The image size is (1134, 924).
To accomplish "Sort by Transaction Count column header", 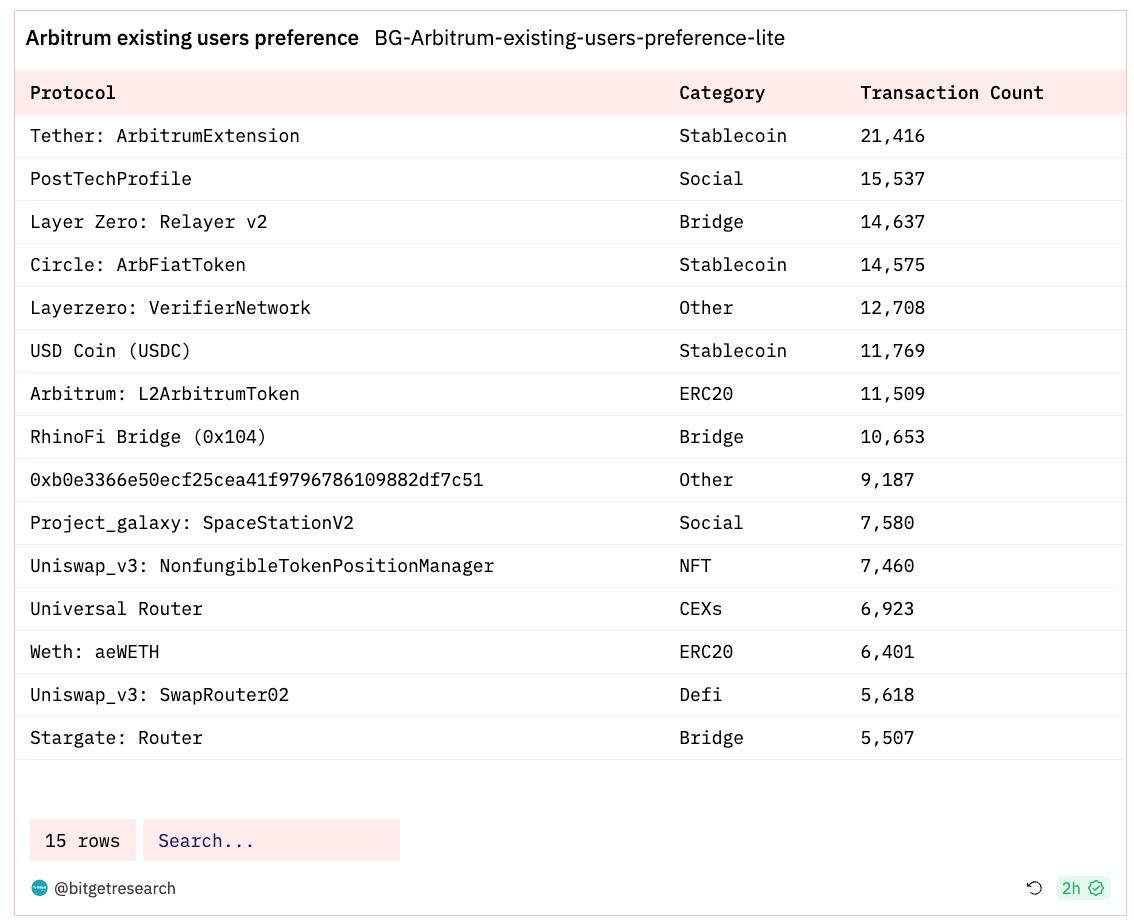I will [x=952, y=93].
